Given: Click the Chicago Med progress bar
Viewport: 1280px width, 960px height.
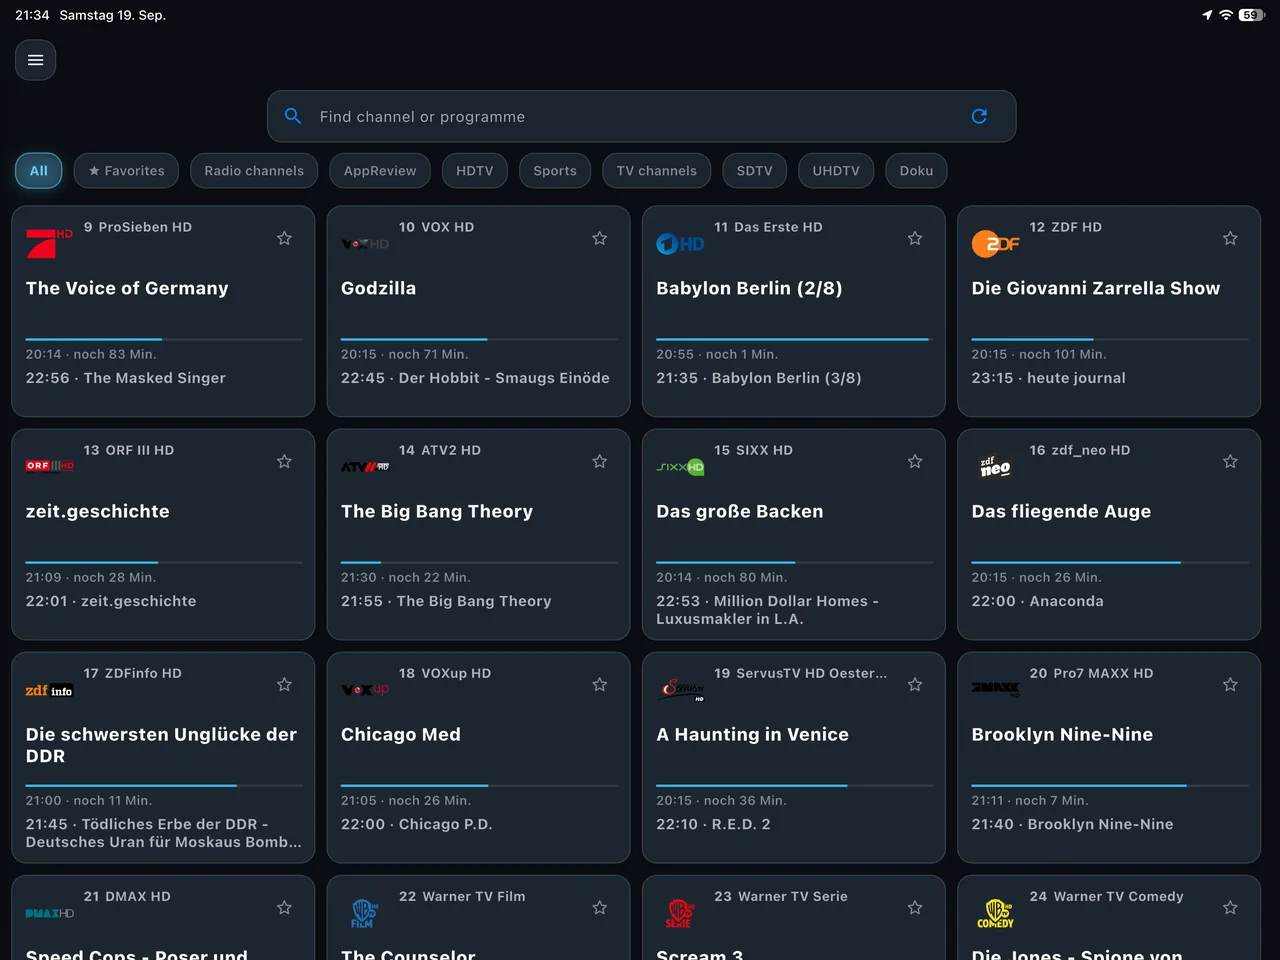Looking at the screenshot, I should 479,786.
